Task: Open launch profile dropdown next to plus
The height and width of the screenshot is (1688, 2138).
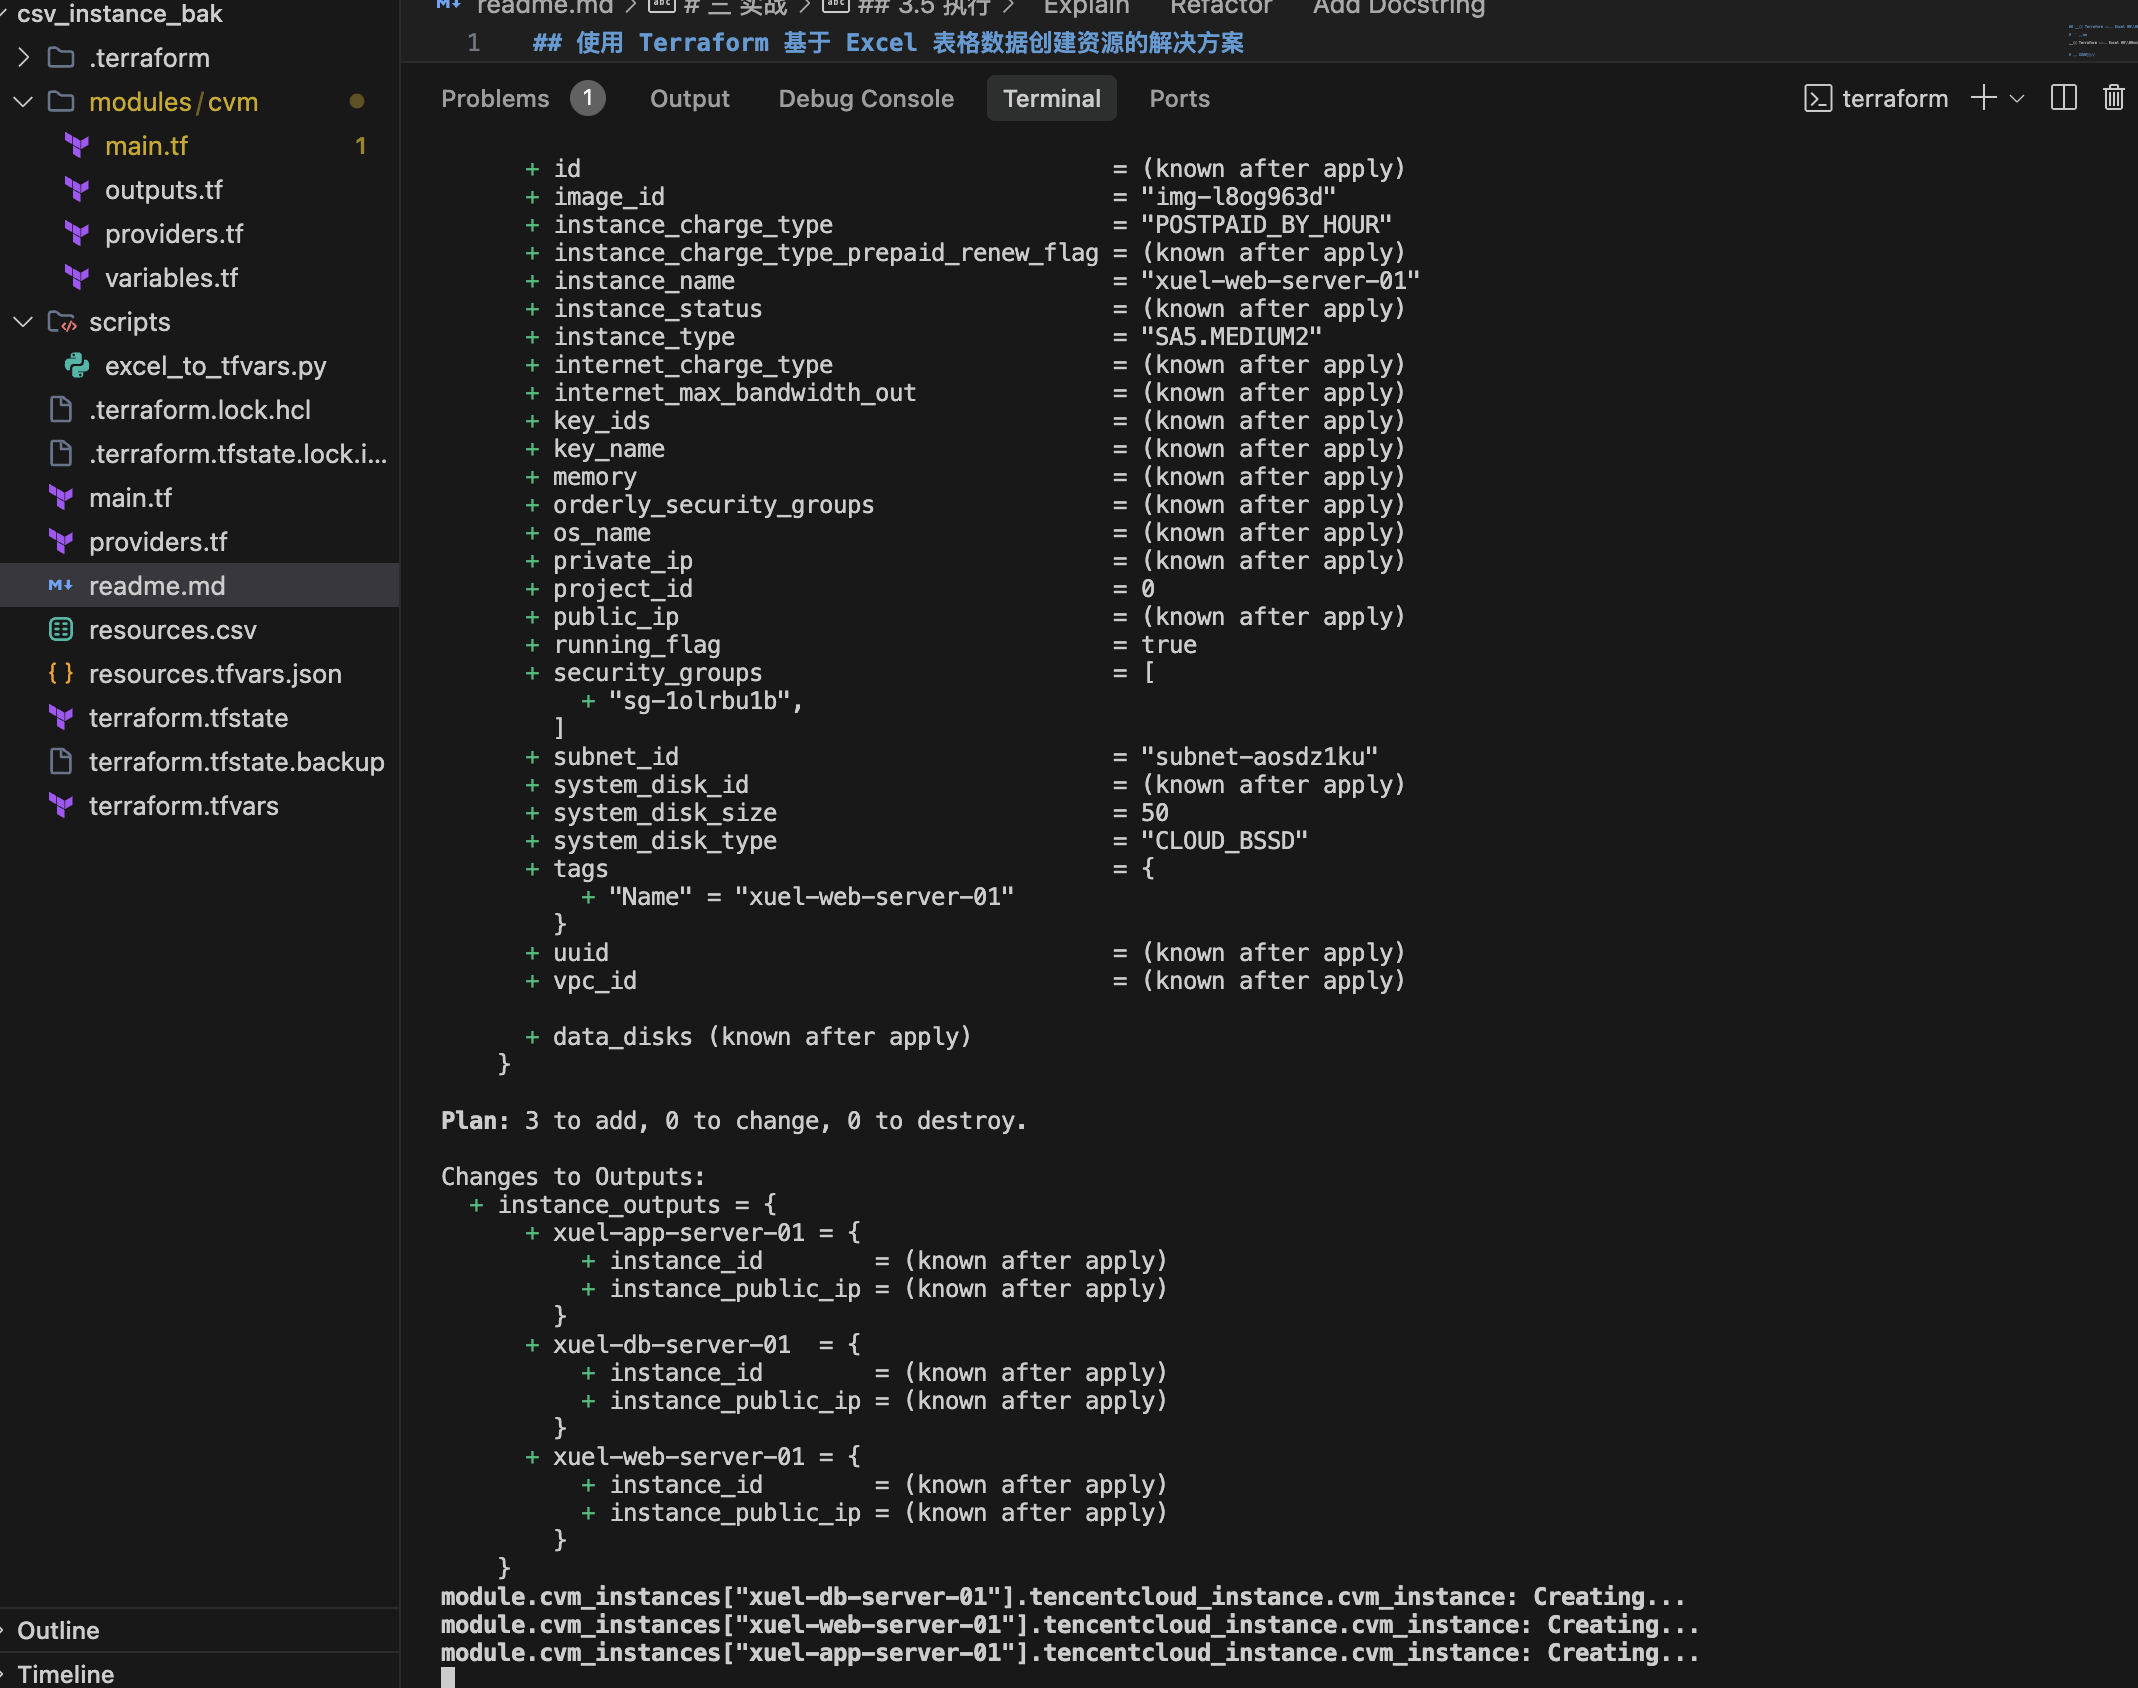Action: click(x=2017, y=98)
